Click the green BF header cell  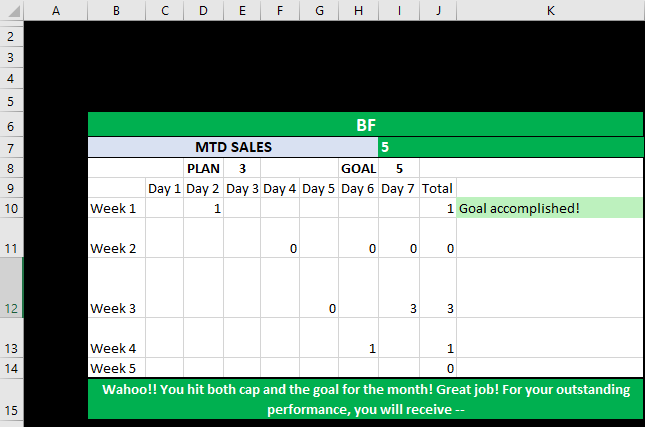365,126
